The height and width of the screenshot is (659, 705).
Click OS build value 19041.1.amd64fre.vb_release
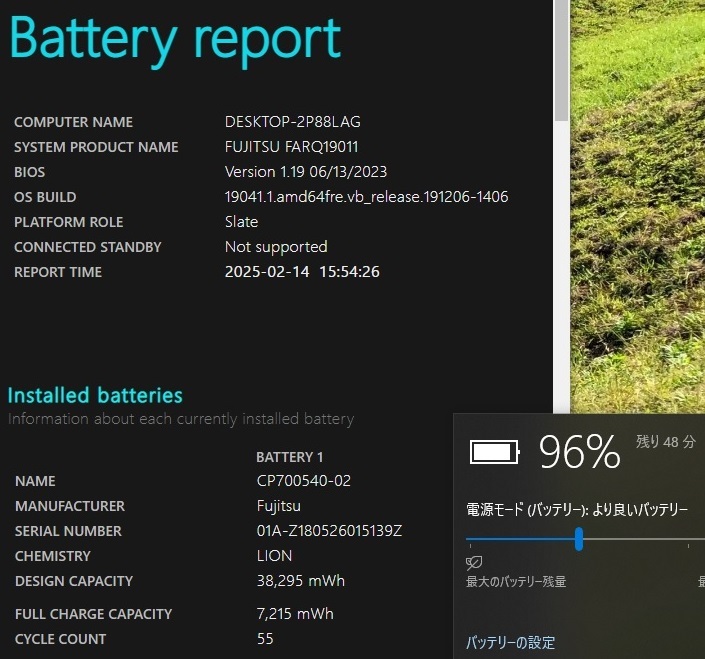click(366, 197)
